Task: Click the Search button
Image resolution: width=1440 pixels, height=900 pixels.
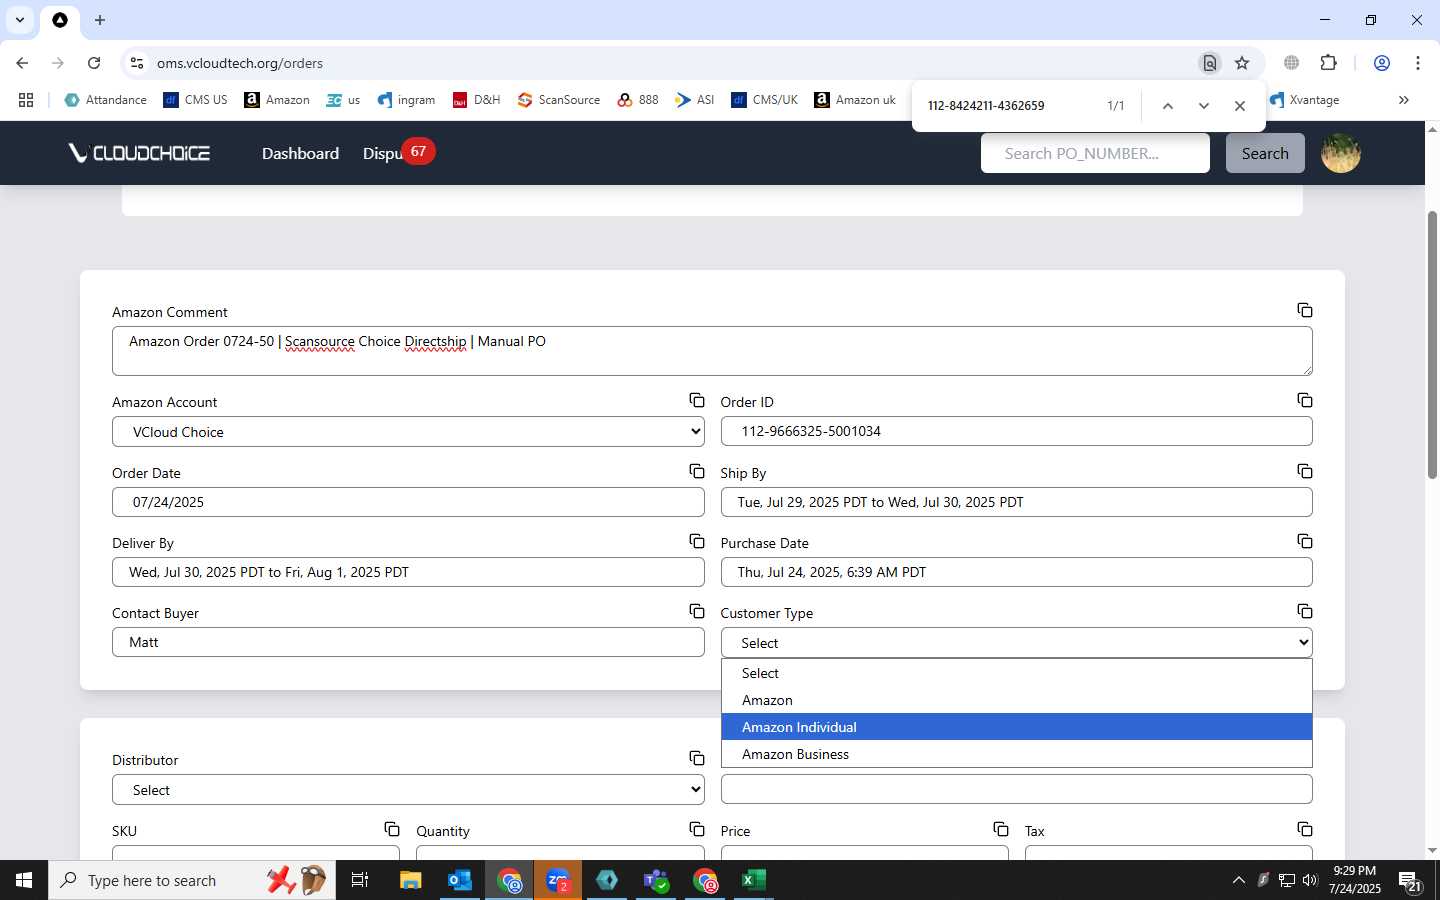Action: (x=1265, y=153)
